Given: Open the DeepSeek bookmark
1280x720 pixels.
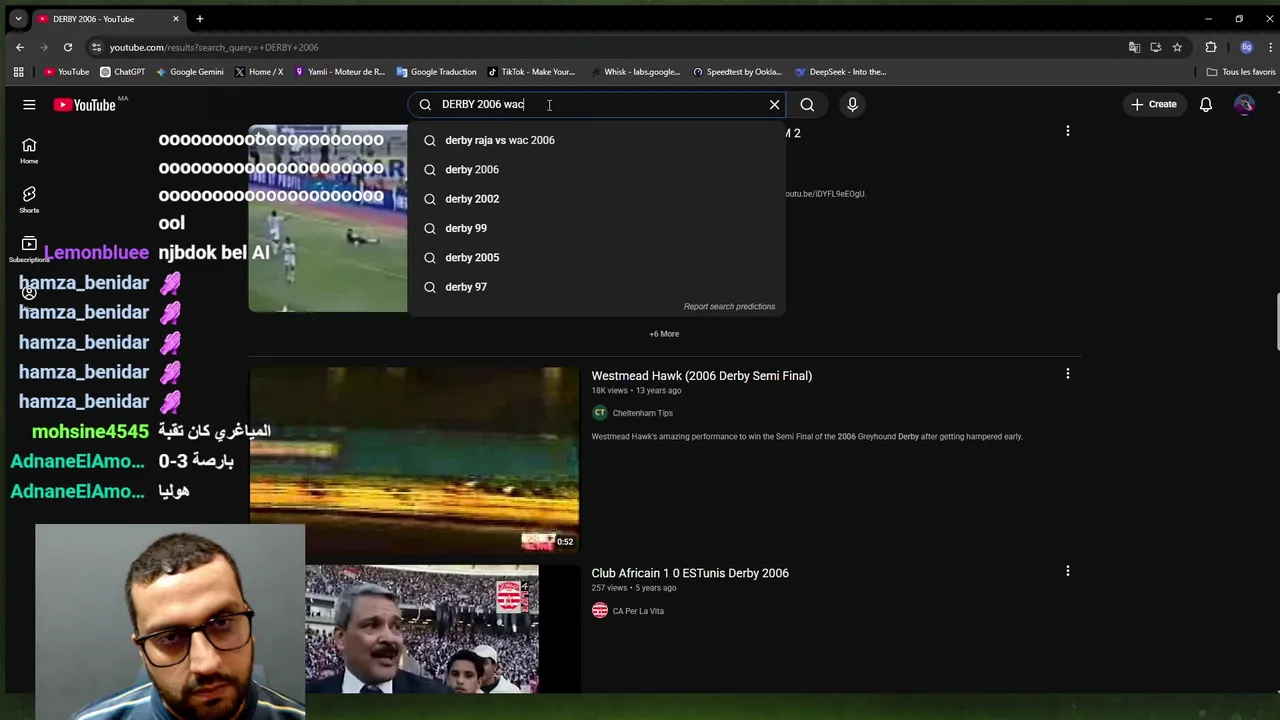Looking at the screenshot, I should pyautogui.click(x=841, y=72).
